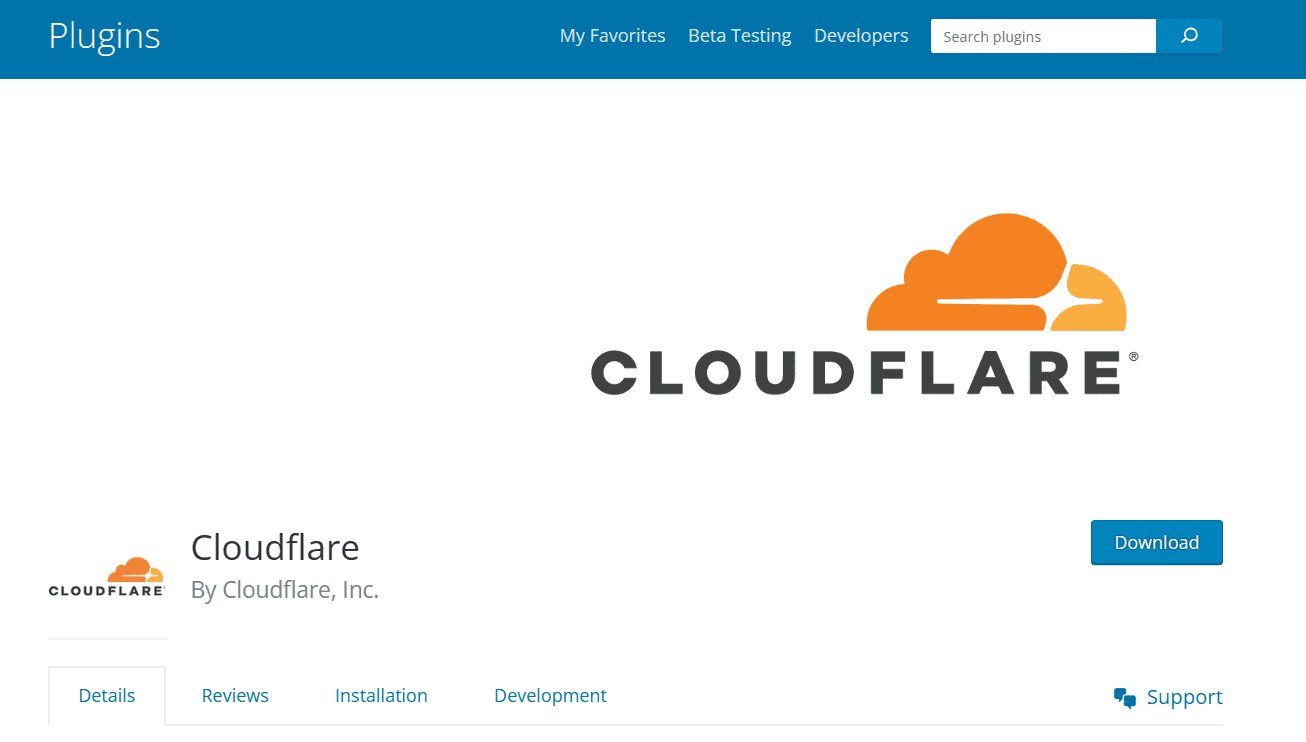Focus the Search plugins field
The height and width of the screenshot is (742, 1306).
click(1043, 36)
